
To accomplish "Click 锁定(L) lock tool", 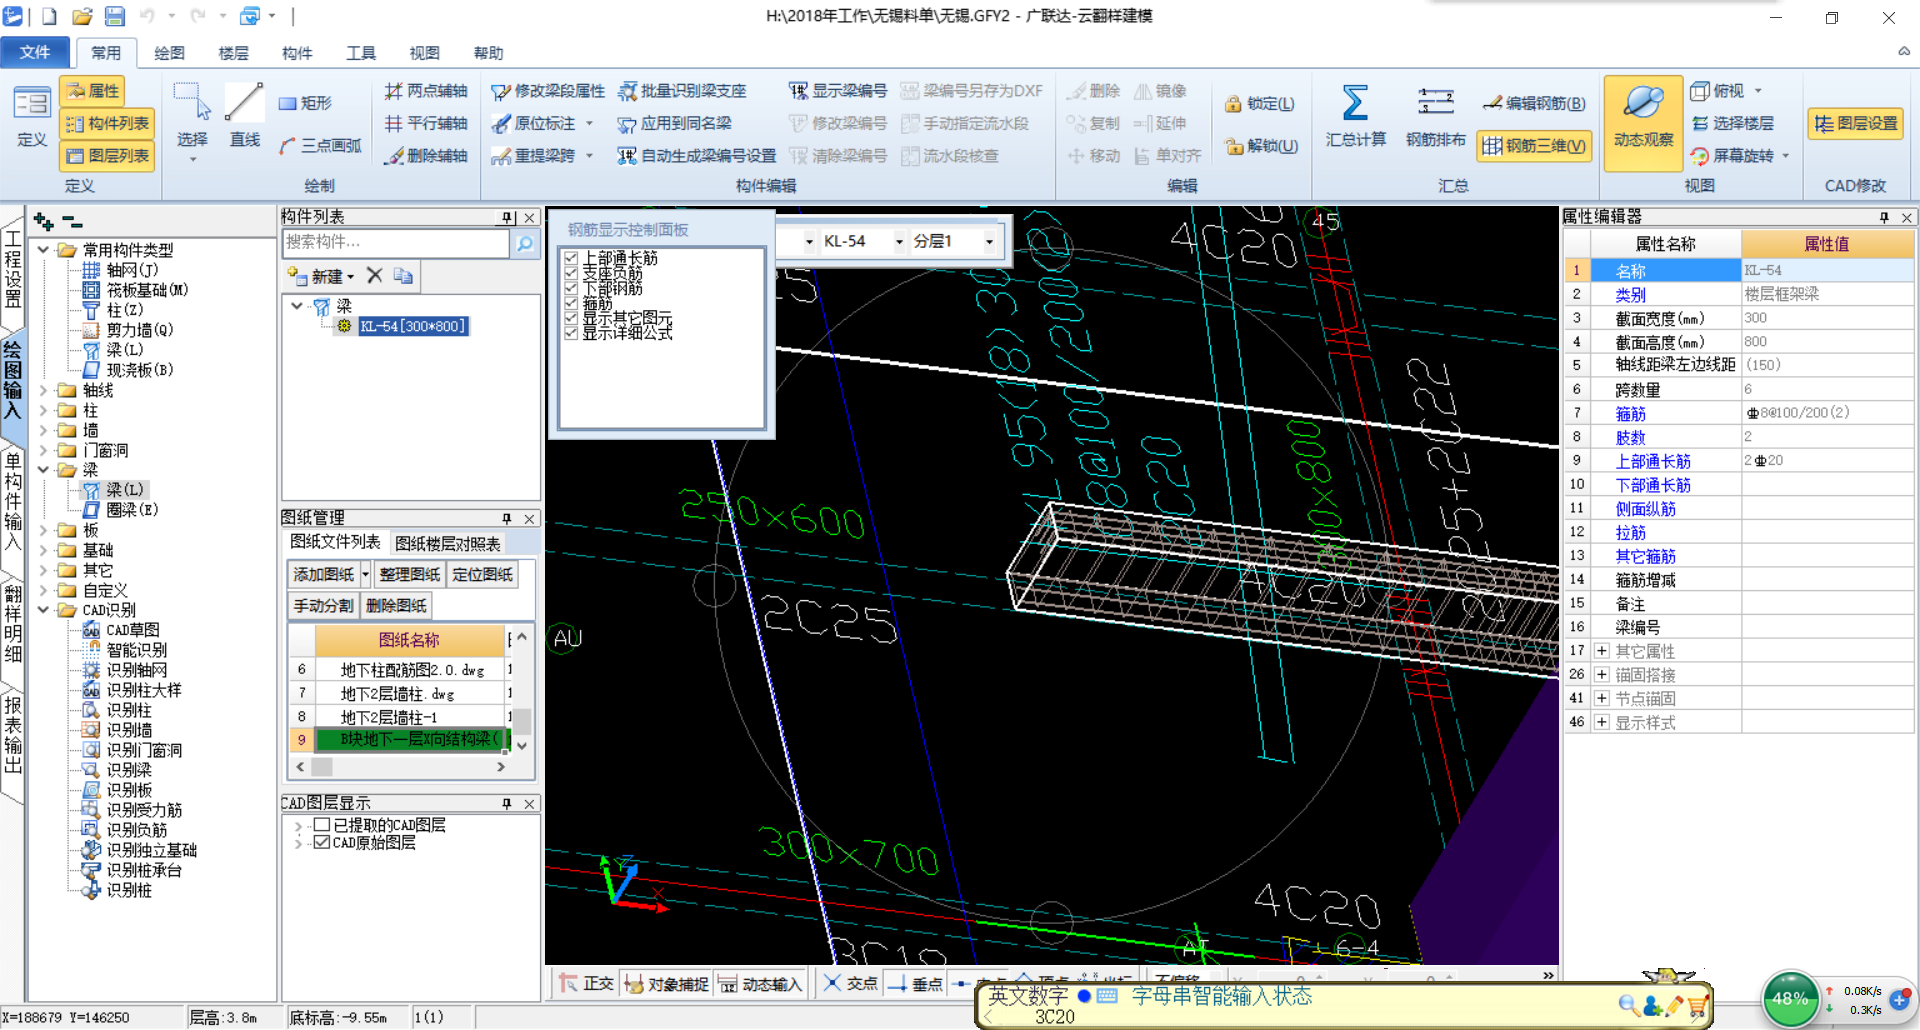I will [1260, 104].
